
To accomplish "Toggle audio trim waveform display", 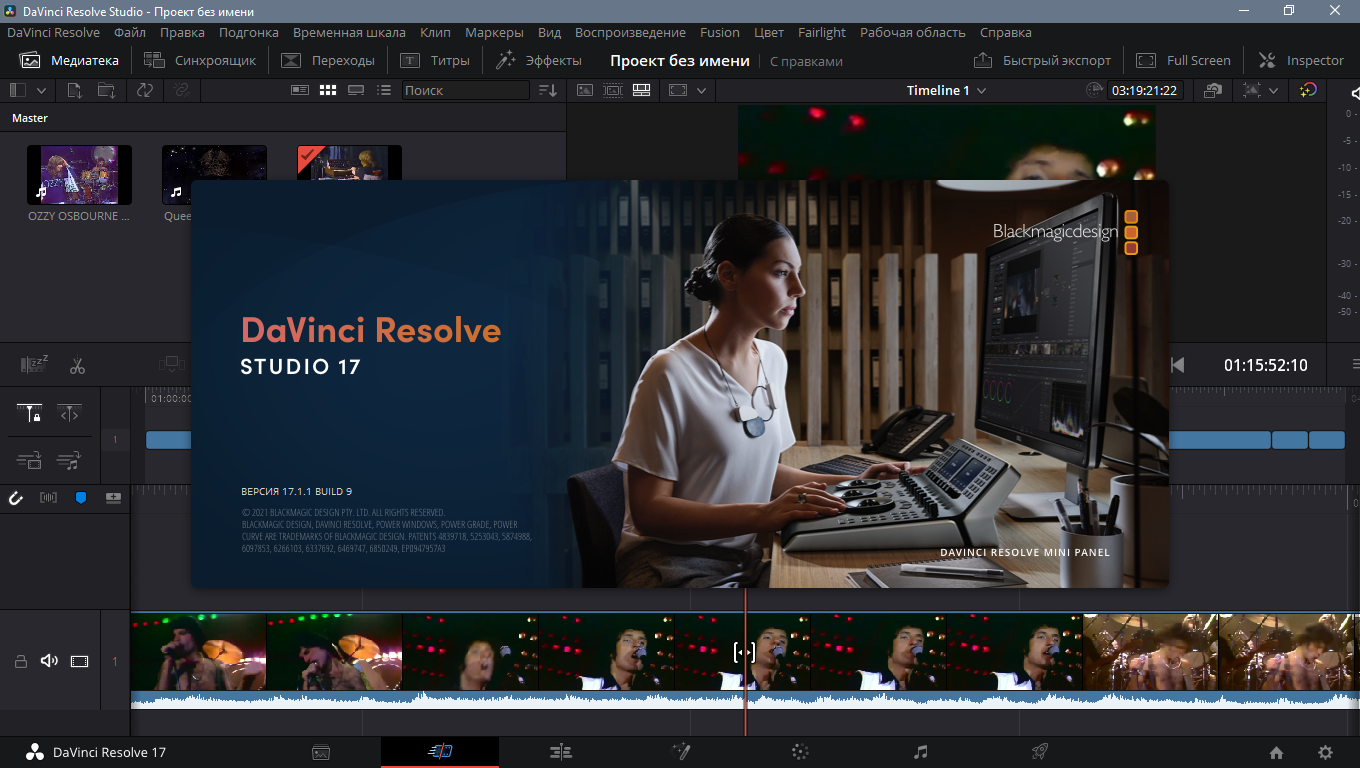I will pyautogui.click(x=48, y=497).
